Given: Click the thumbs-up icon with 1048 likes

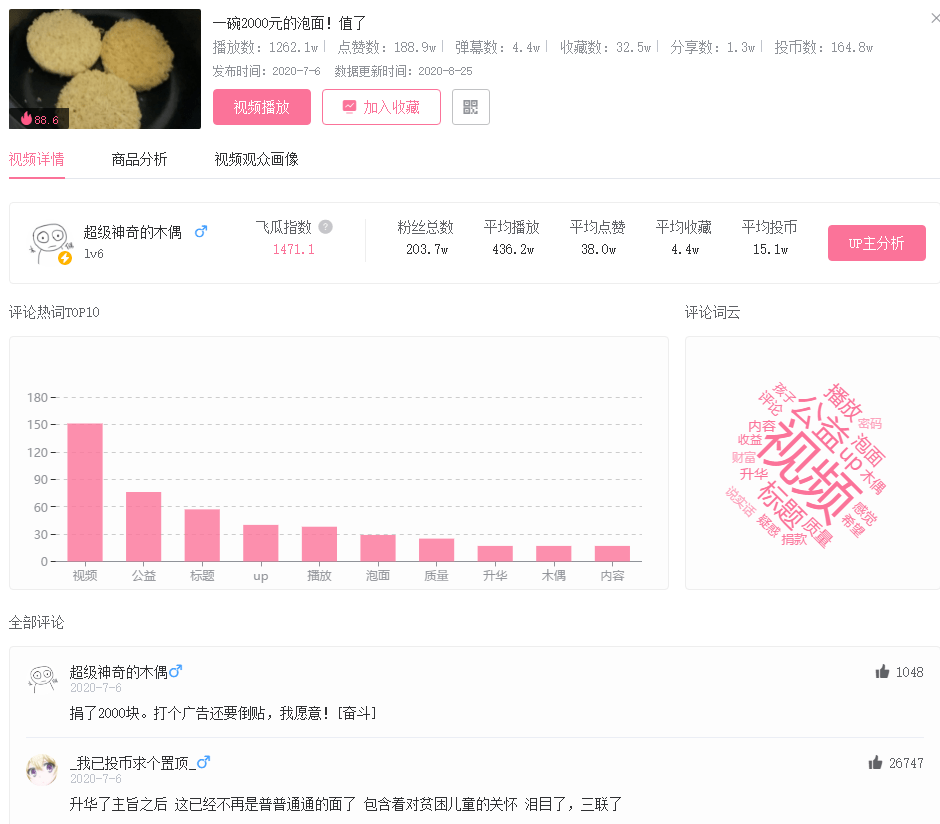Looking at the screenshot, I should [x=882, y=672].
